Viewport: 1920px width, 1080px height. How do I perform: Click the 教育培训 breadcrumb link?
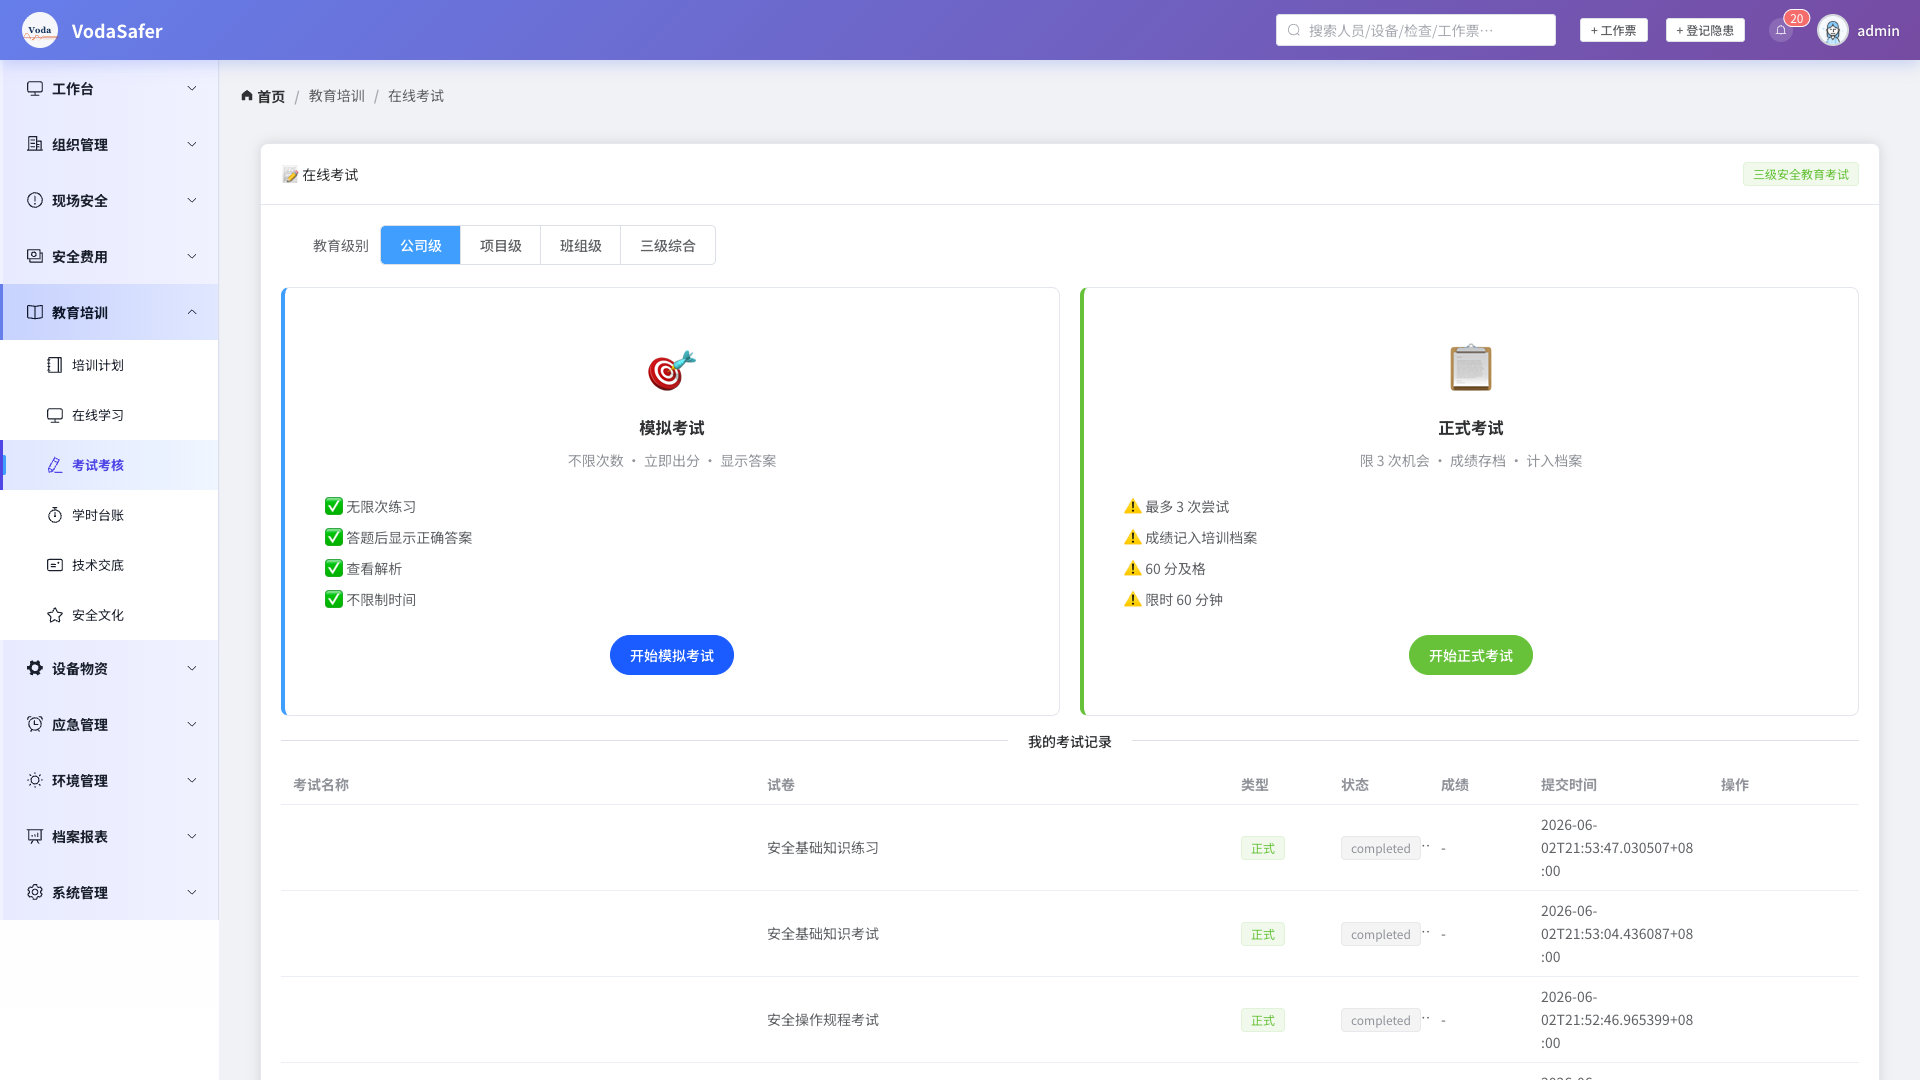(337, 96)
